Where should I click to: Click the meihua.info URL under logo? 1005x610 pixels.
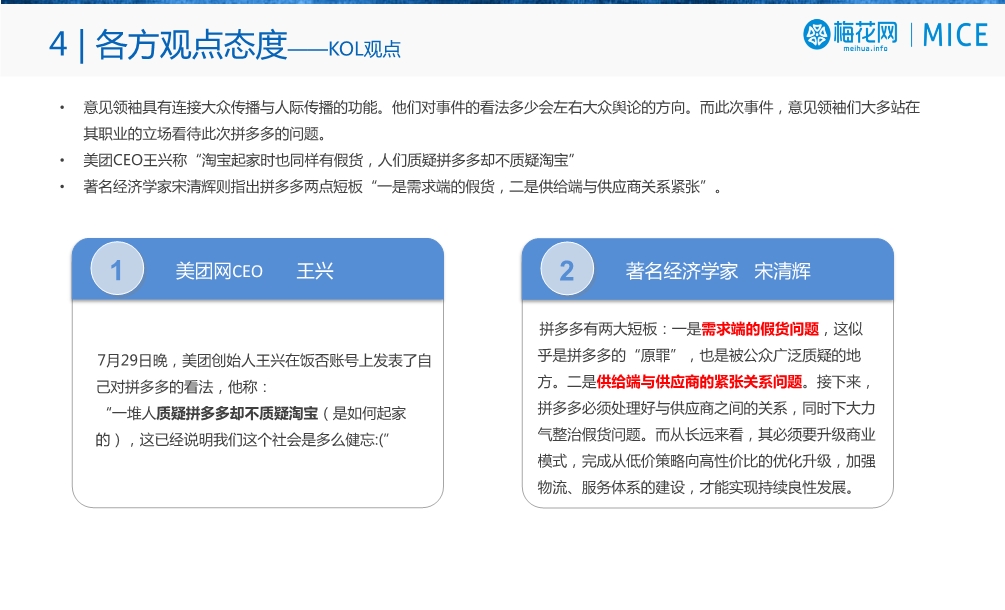pos(865,48)
